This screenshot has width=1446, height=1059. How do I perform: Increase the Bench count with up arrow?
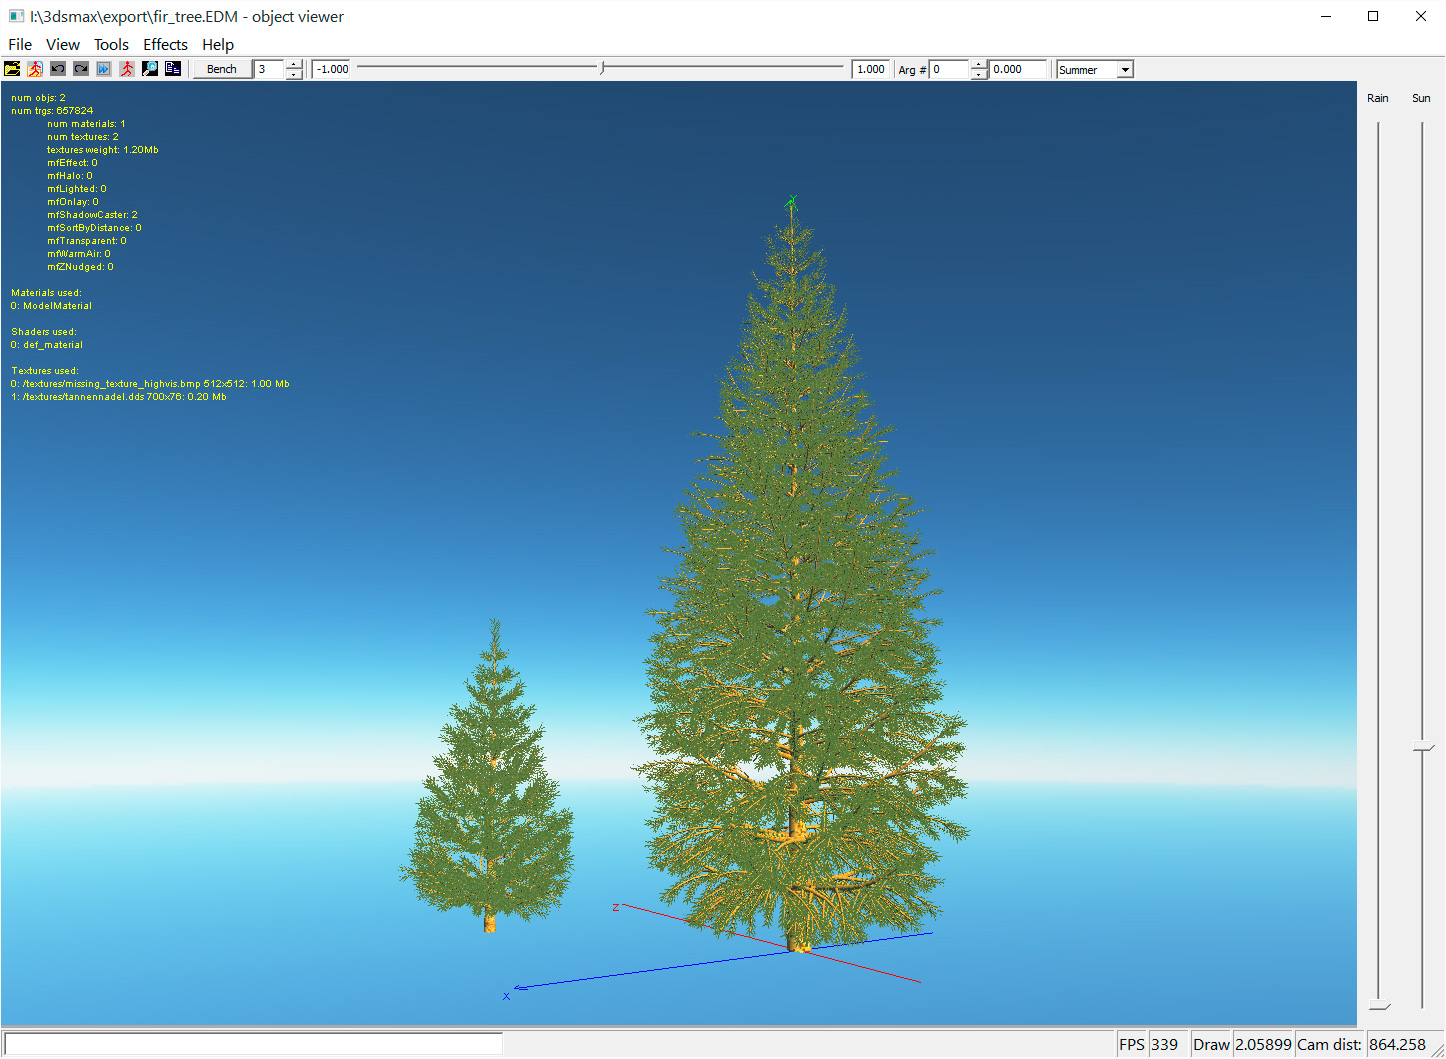pyautogui.click(x=294, y=65)
